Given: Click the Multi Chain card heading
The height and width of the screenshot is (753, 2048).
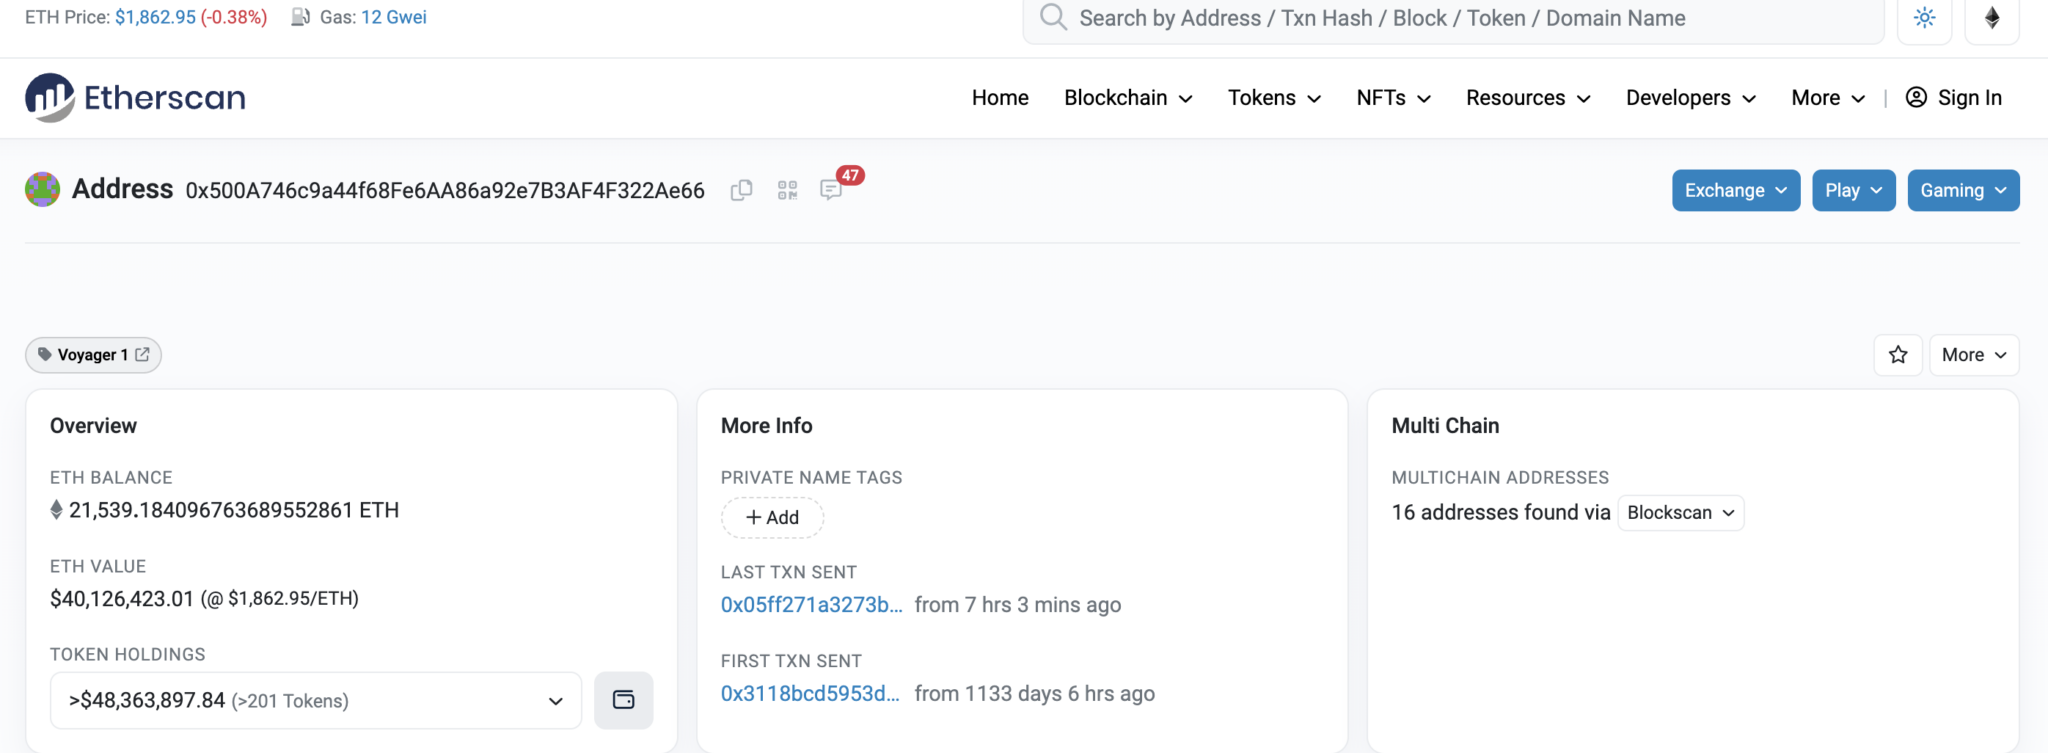Looking at the screenshot, I should [x=1445, y=425].
